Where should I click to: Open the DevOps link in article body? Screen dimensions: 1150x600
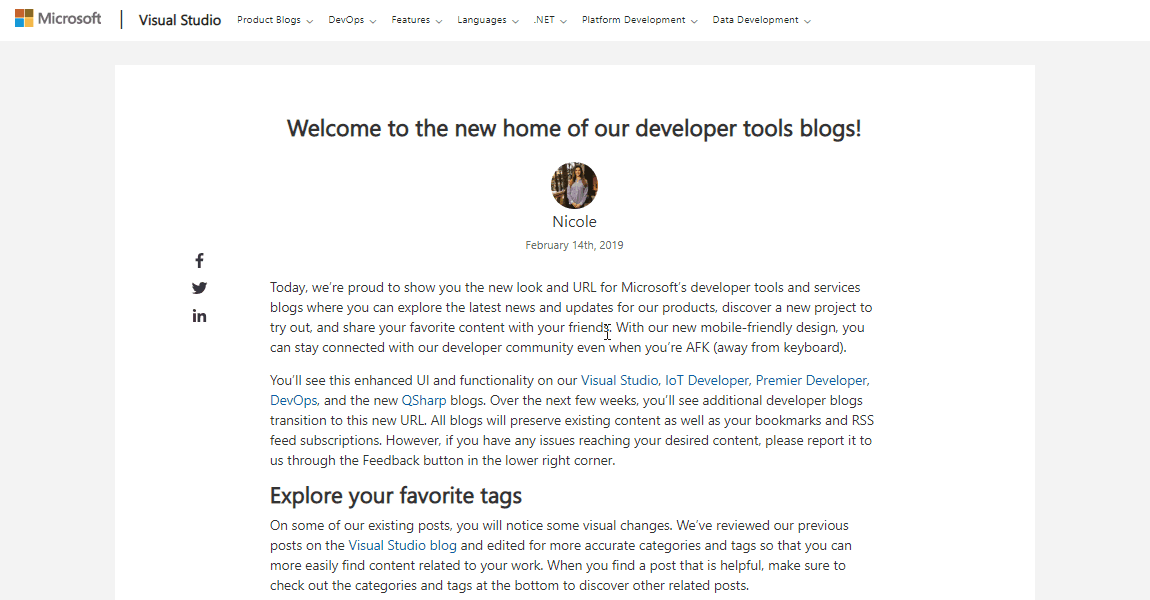tap(293, 400)
